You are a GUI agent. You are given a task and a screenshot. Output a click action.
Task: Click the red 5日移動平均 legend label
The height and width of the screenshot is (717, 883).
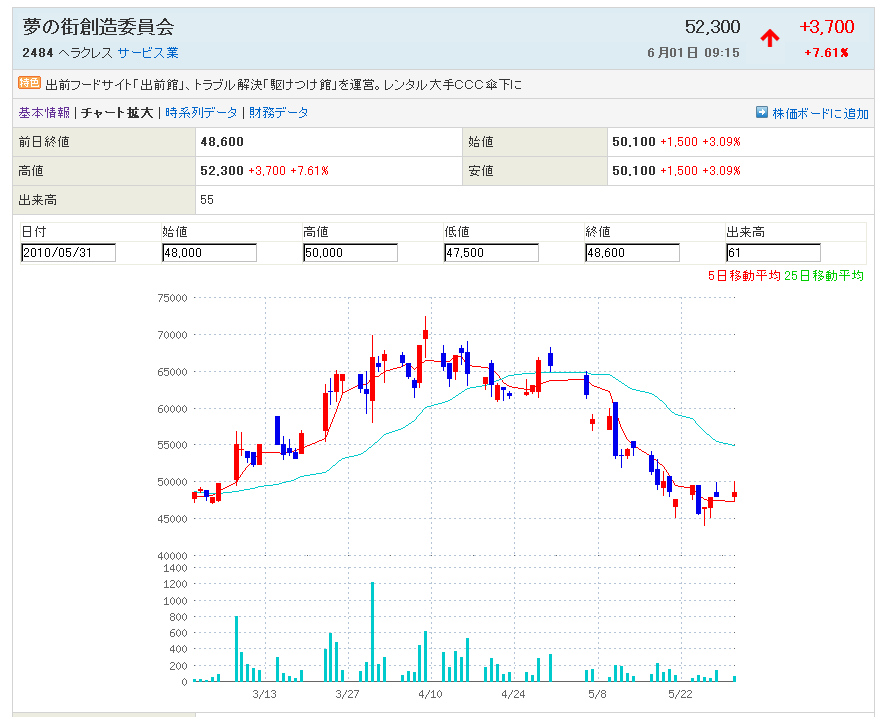743,275
